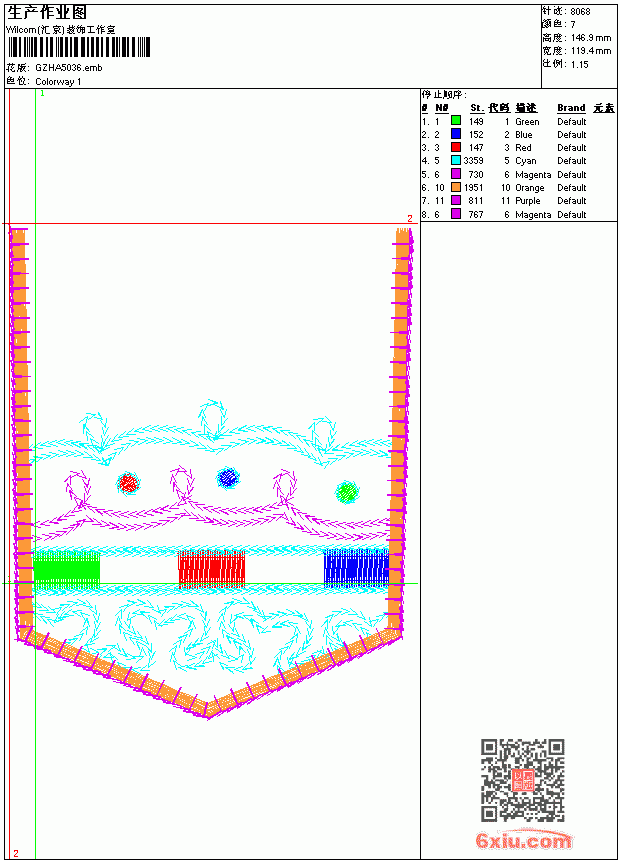Click the Green color swatch in stop sequence

[x=455, y=120]
